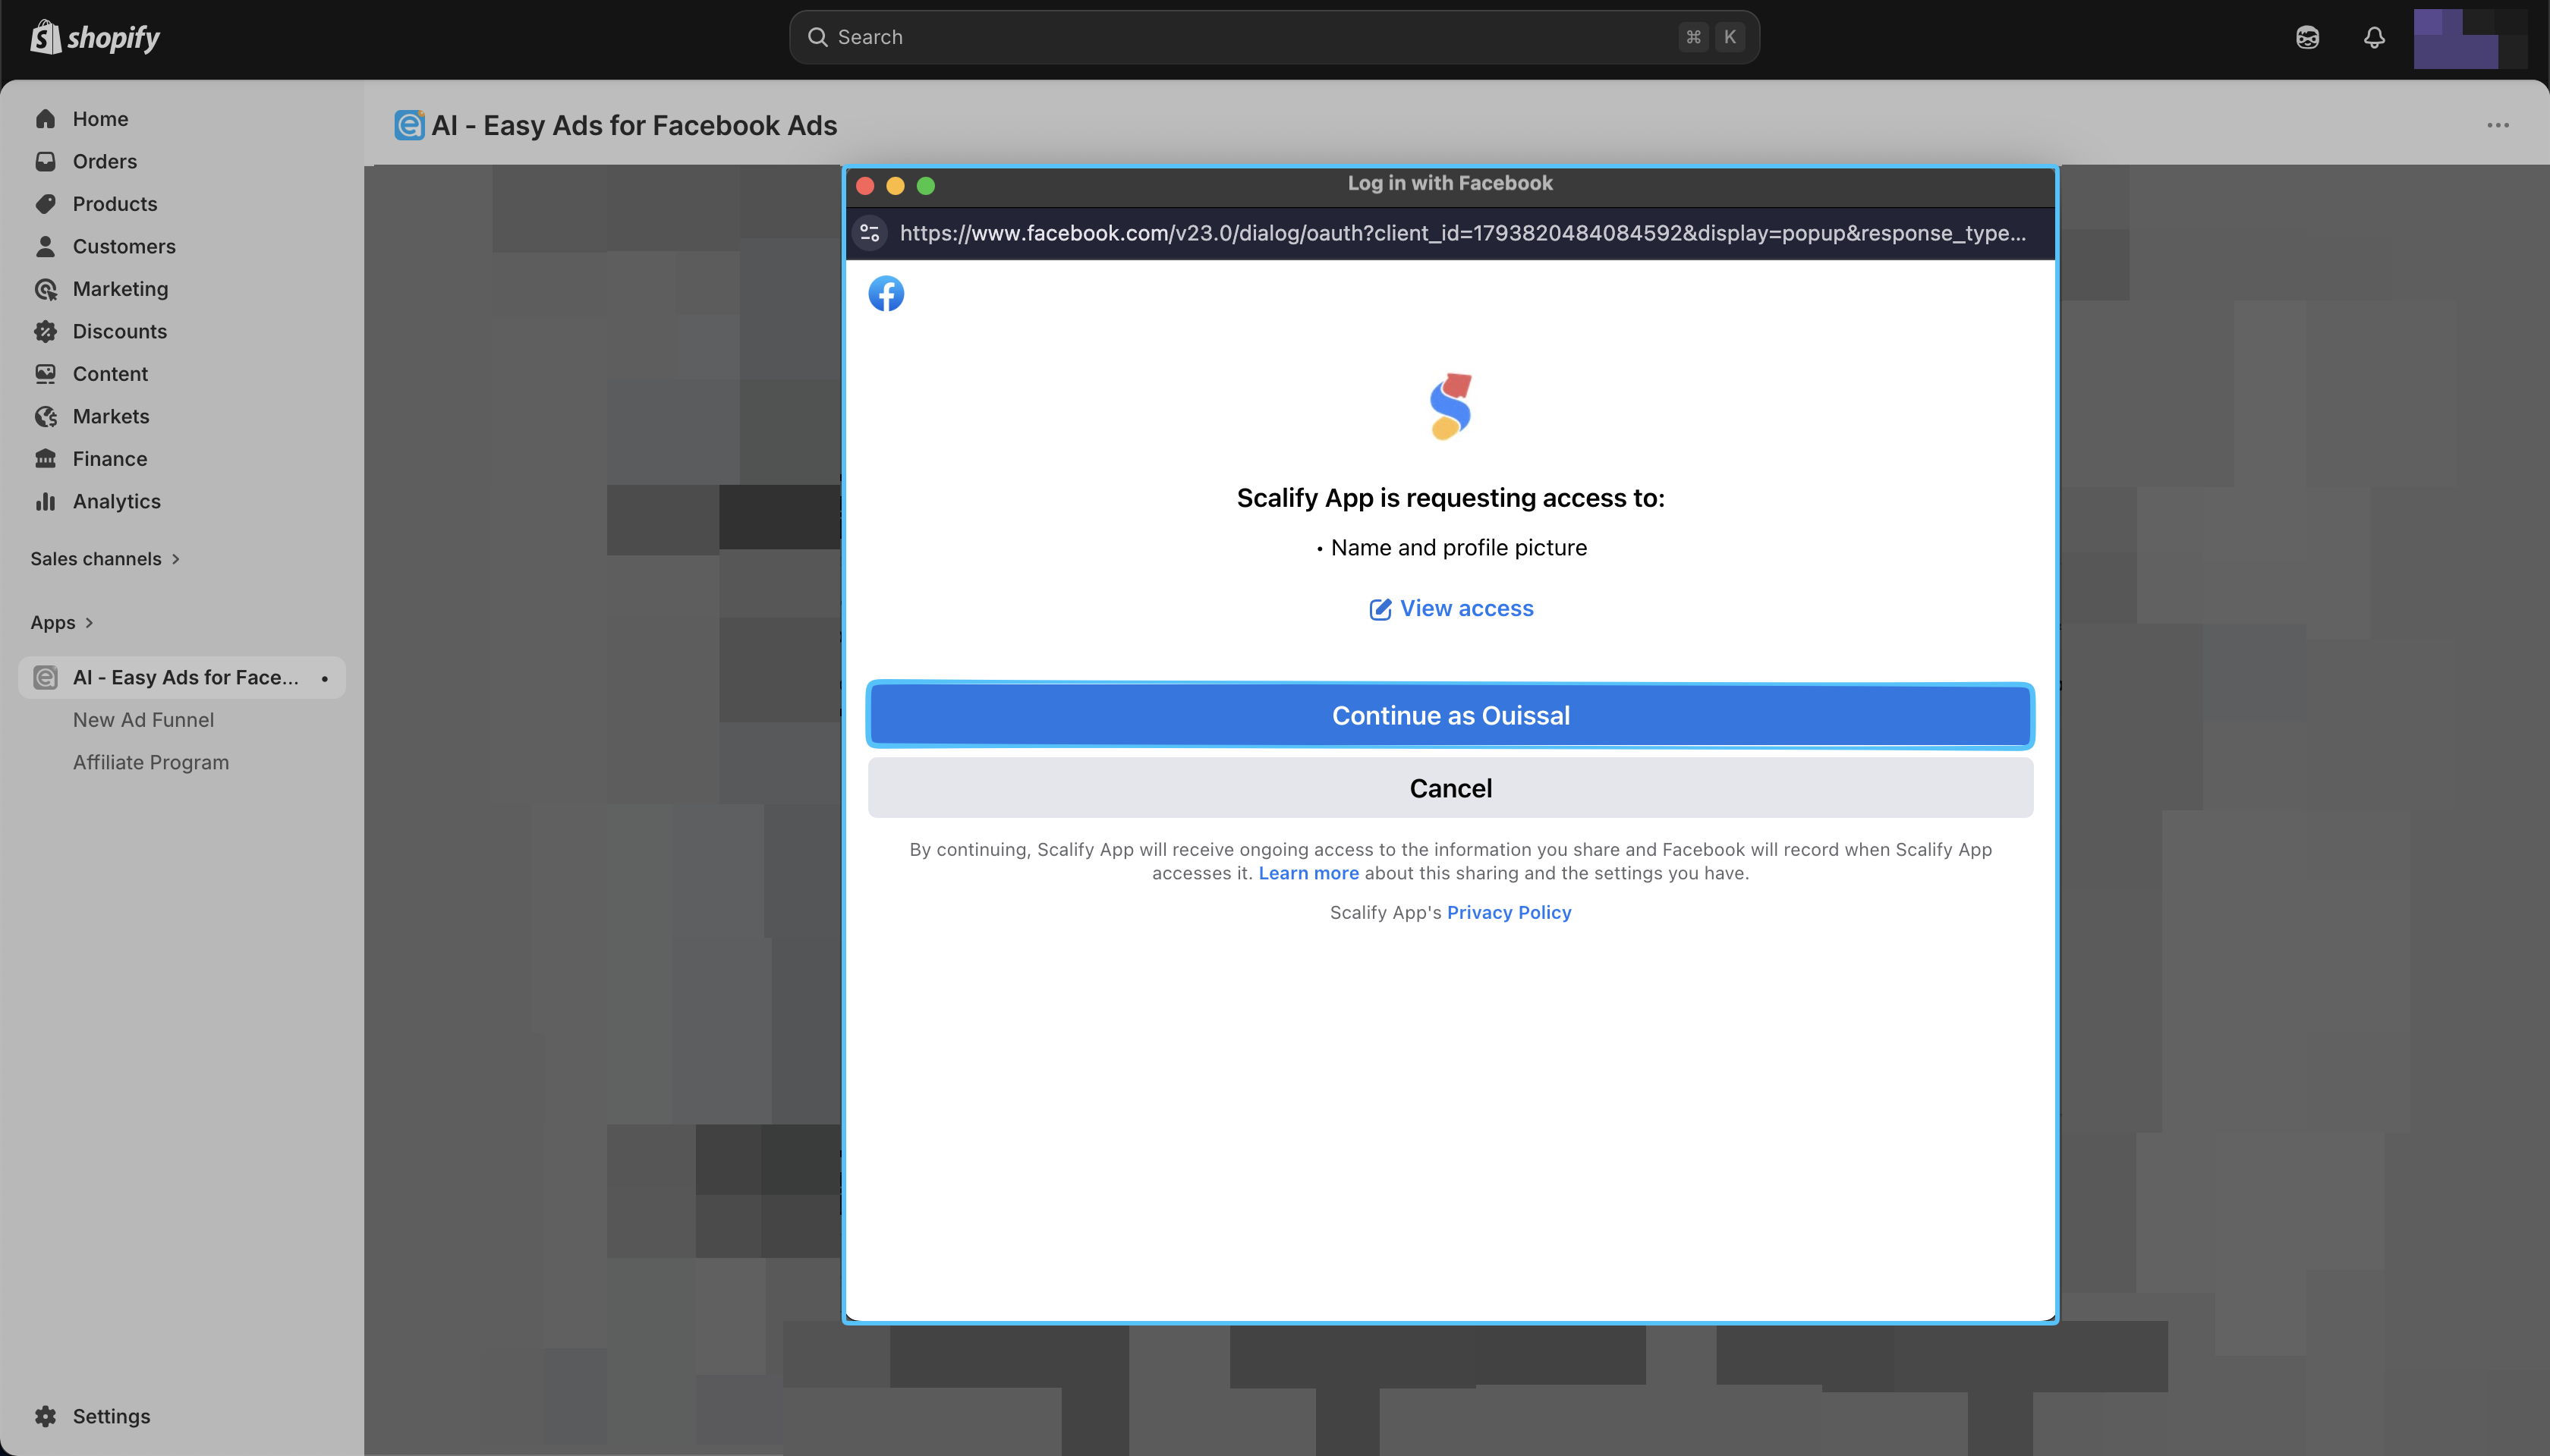
Task: Open New Ad Funnel subpage
Action: 143,719
